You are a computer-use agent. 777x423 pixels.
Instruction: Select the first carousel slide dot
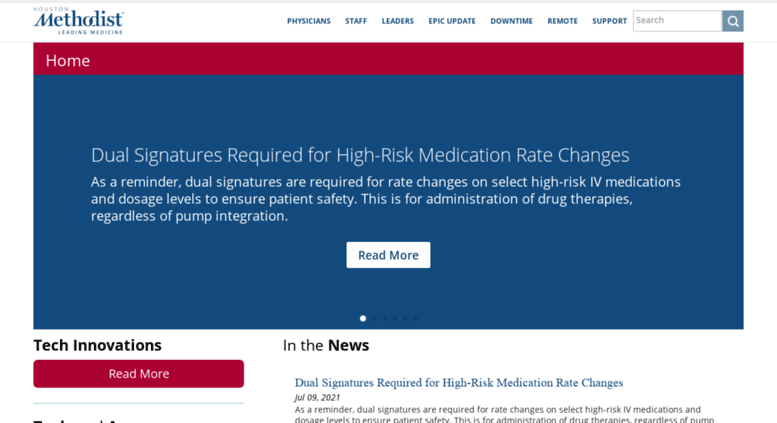coord(363,318)
